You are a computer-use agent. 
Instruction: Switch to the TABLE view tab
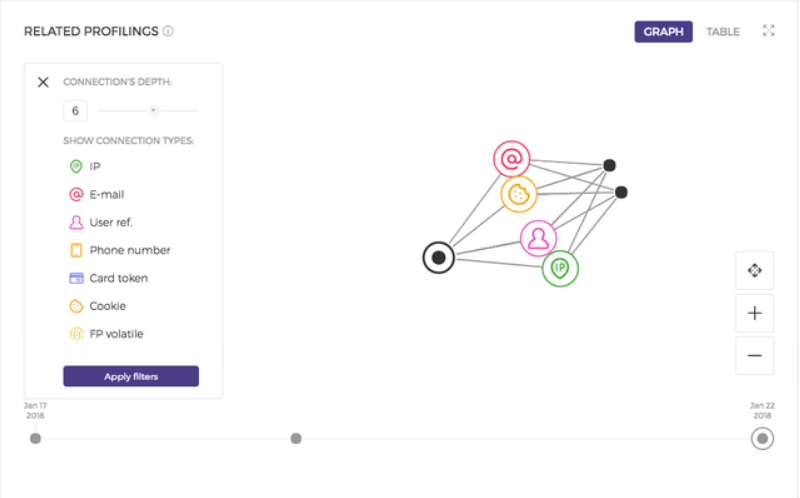pos(722,32)
